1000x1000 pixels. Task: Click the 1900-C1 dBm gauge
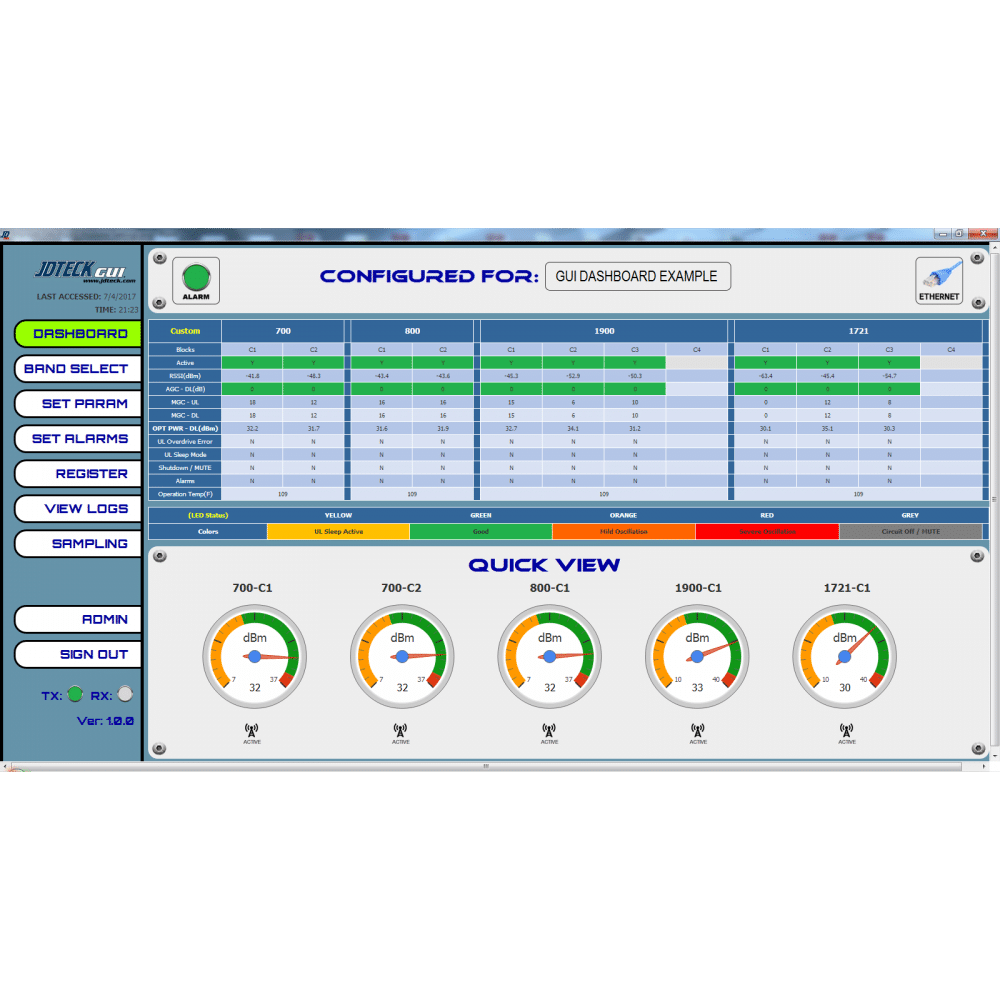pos(697,655)
